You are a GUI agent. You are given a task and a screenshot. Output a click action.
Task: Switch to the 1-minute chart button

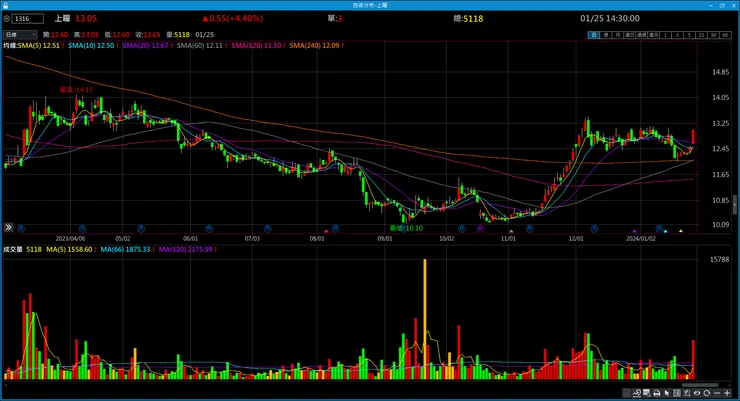tap(665, 35)
